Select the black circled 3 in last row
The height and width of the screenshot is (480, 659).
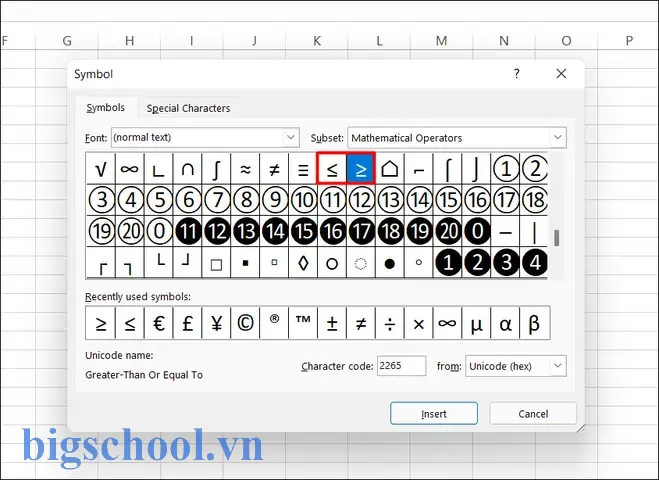point(506,263)
